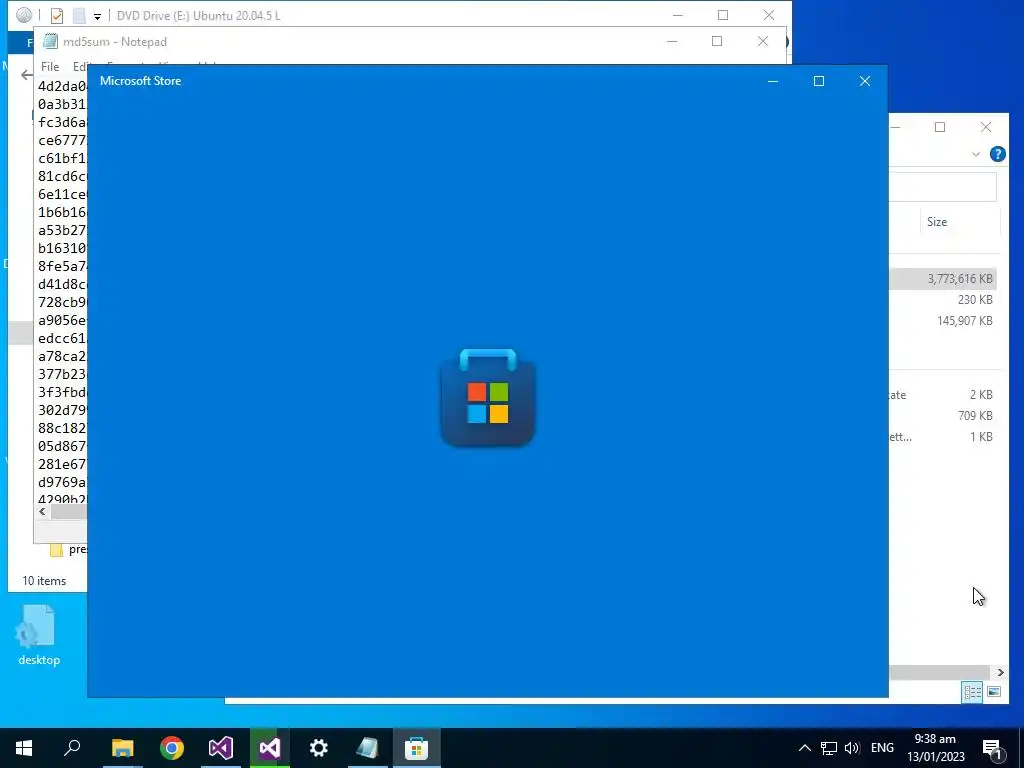
Task: Open the clock showing 9:38 am
Action: pos(935,748)
